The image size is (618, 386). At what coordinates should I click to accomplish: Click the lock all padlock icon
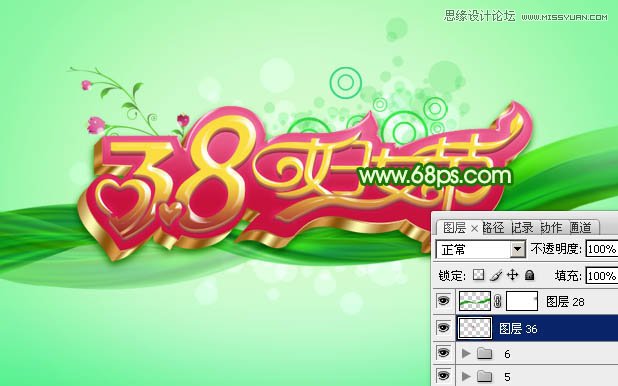pos(530,275)
